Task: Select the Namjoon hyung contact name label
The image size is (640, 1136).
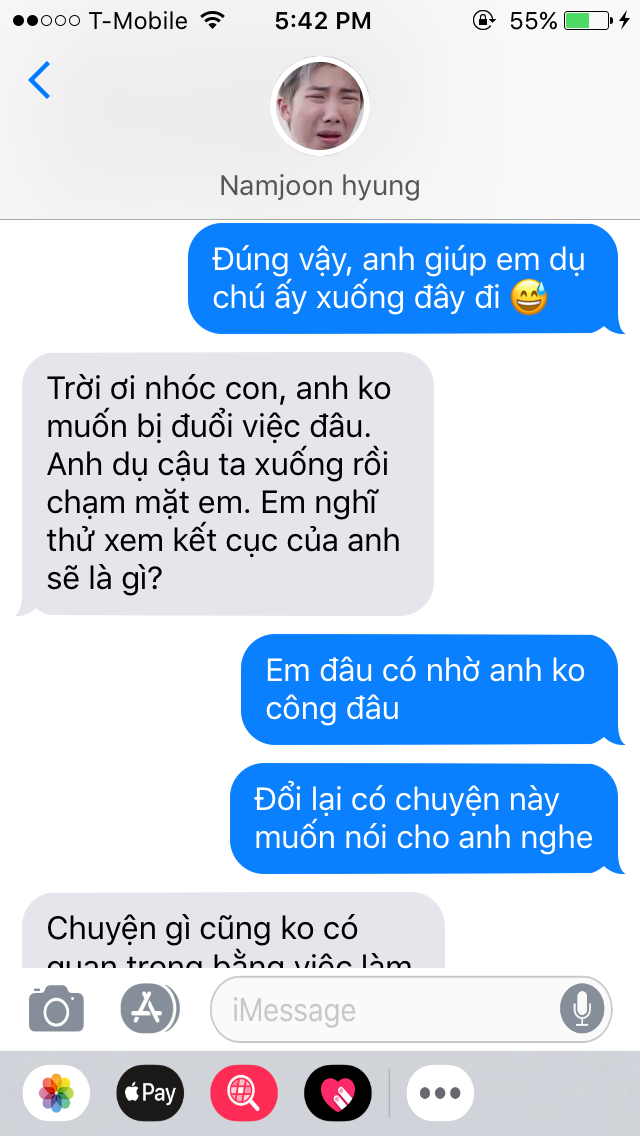Action: (320, 185)
